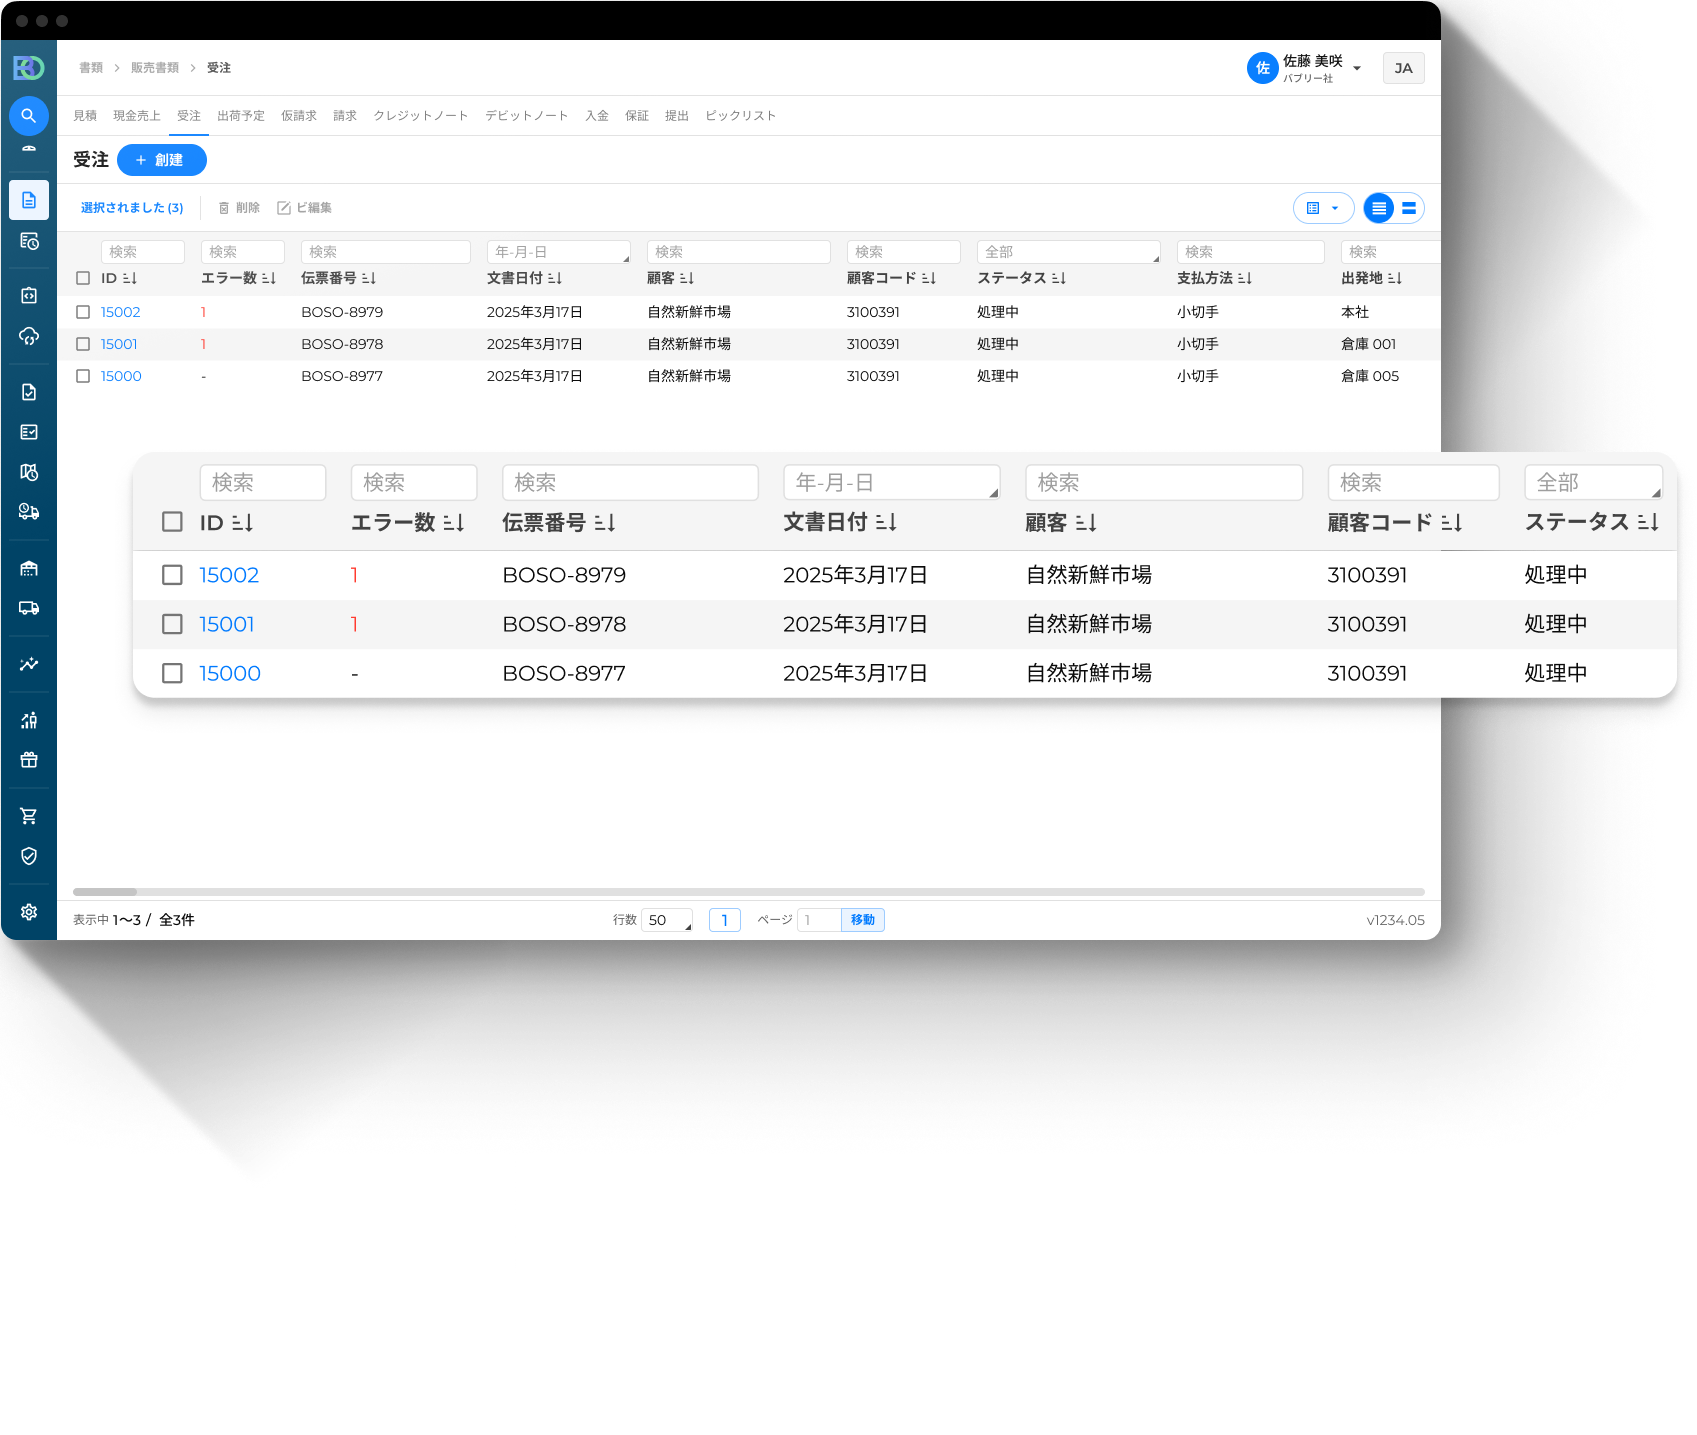Screen dimensions: 1697x1435
Task: Click the shield check sidebar icon
Action: click(x=29, y=856)
